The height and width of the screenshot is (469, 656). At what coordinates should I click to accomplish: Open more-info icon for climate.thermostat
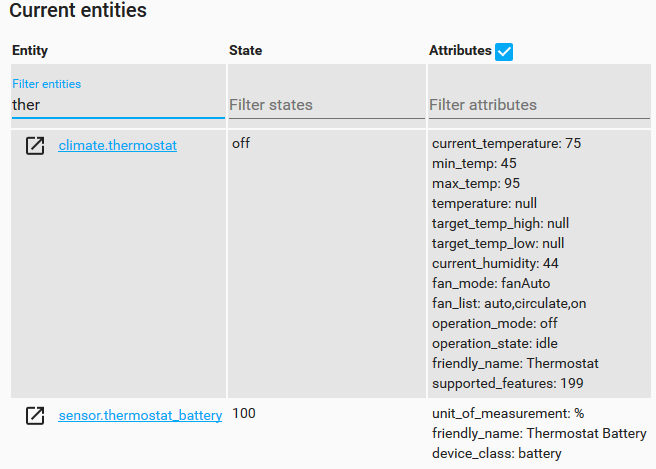35,146
